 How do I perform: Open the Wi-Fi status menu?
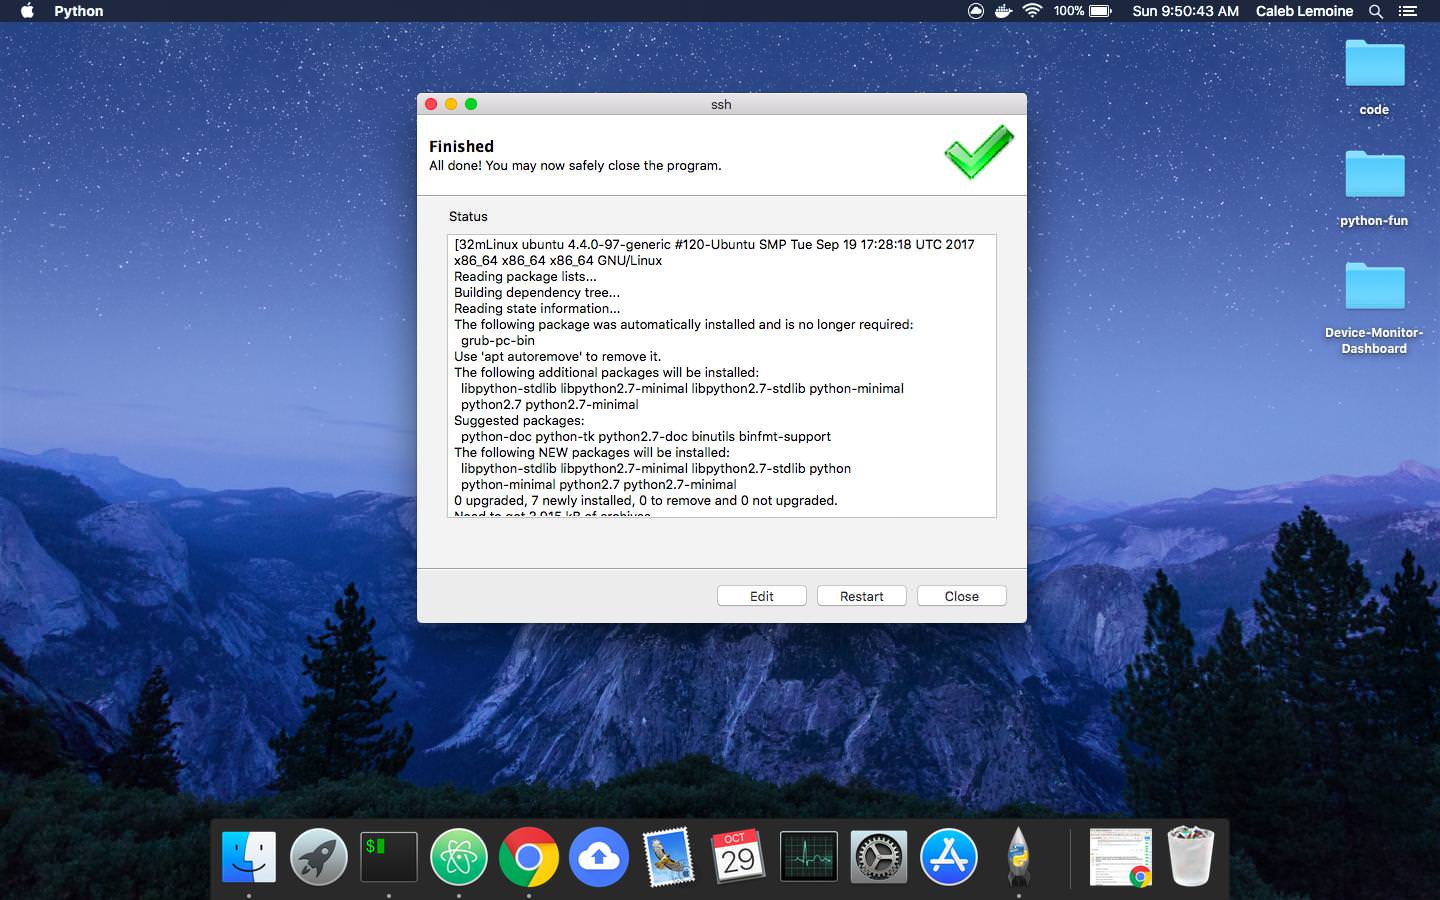pyautogui.click(x=1032, y=11)
